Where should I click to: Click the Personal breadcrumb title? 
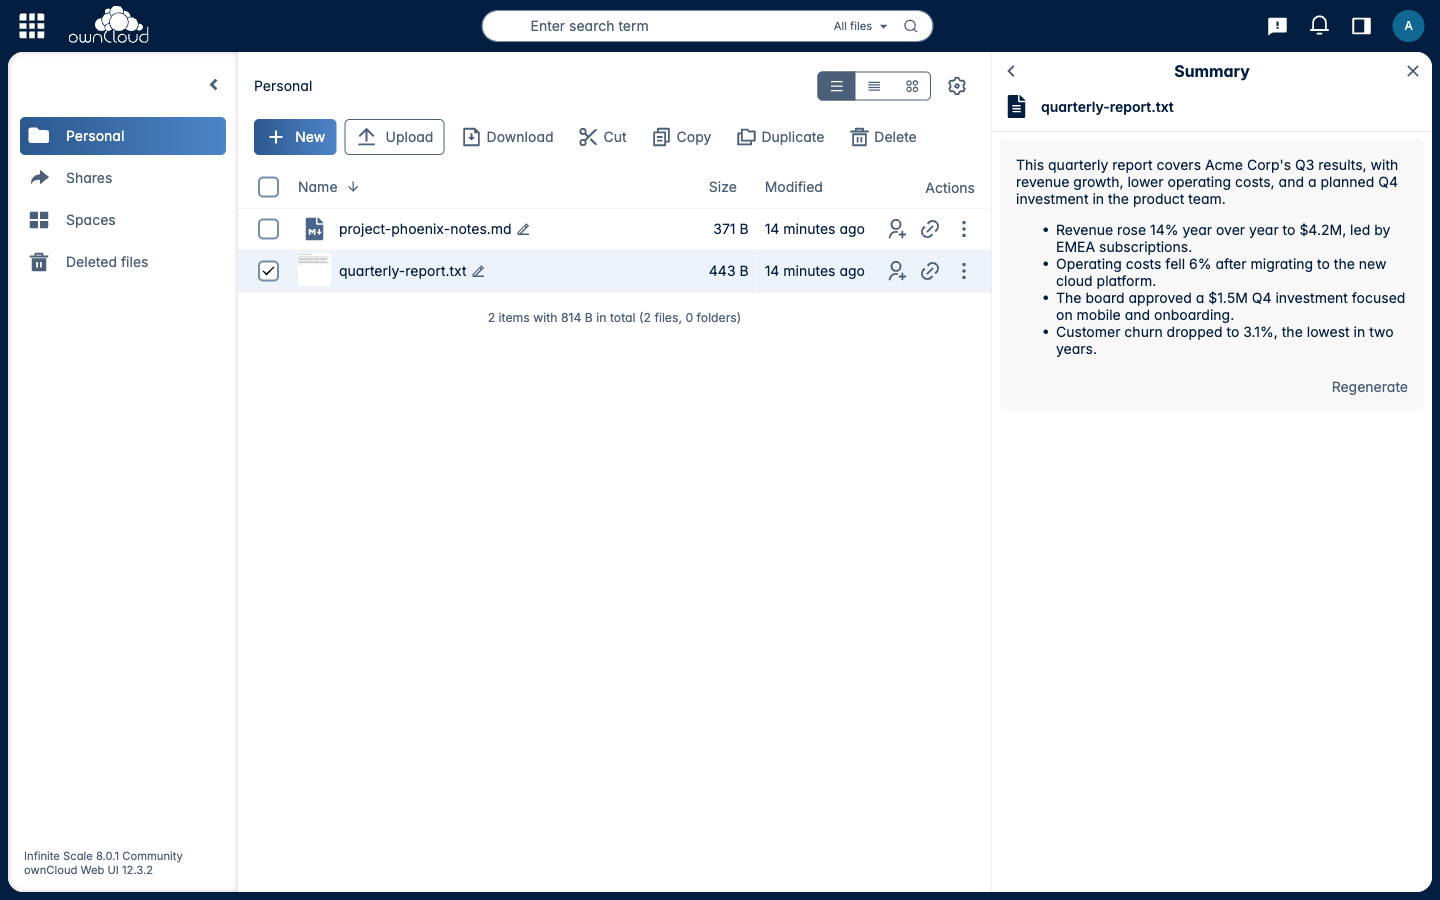[x=283, y=86]
